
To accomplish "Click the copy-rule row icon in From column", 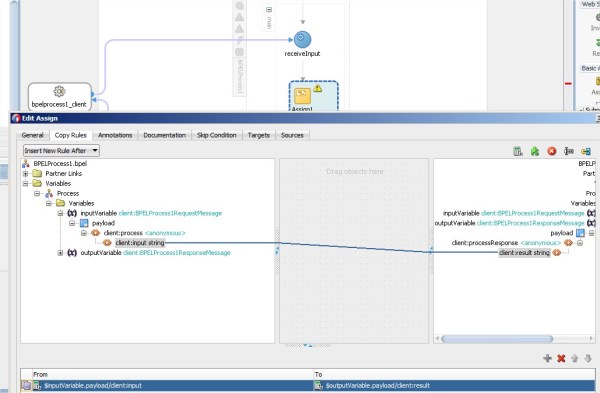I will point(37,386).
